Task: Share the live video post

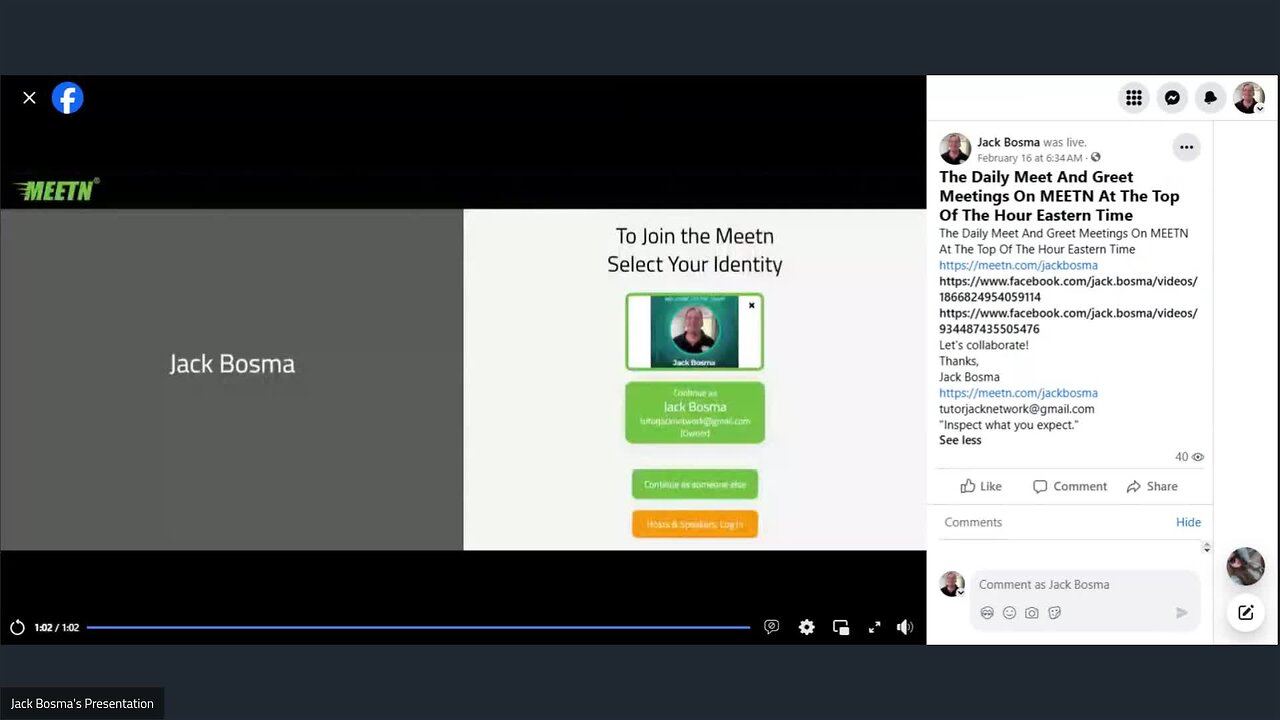Action: (x=1152, y=486)
